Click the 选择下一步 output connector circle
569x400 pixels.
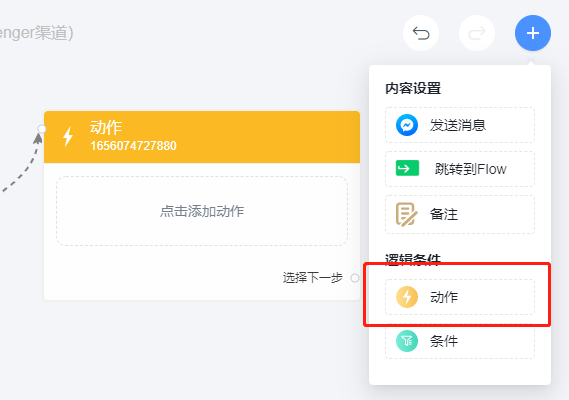[355, 278]
